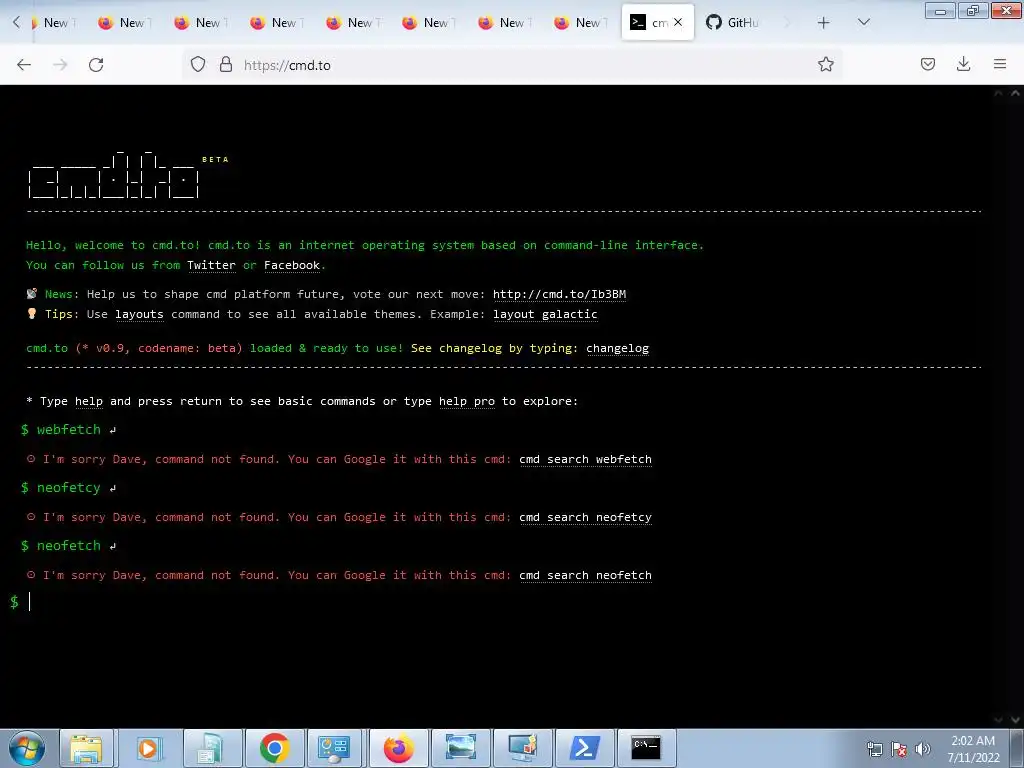Viewport: 1024px width, 768px height.
Task: Open Windows Explorer from the taskbar
Action: pyautogui.click(x=86, y=748)
